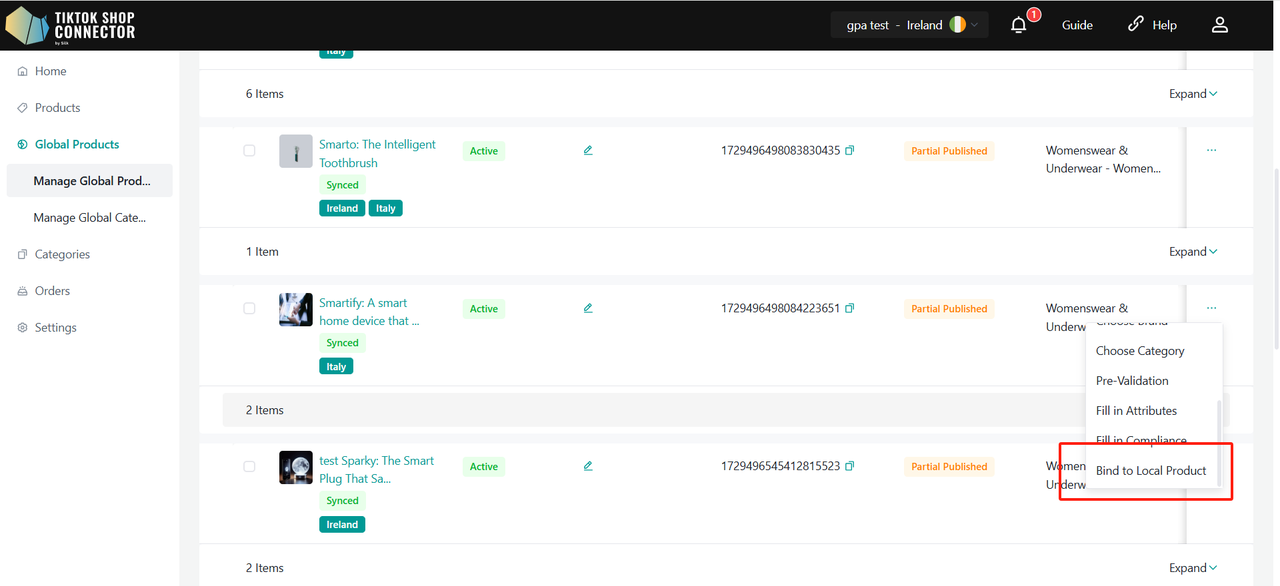Open three-dot menu for Smarto toothbrush row
1280x586 pixels.
[1211, 150]
